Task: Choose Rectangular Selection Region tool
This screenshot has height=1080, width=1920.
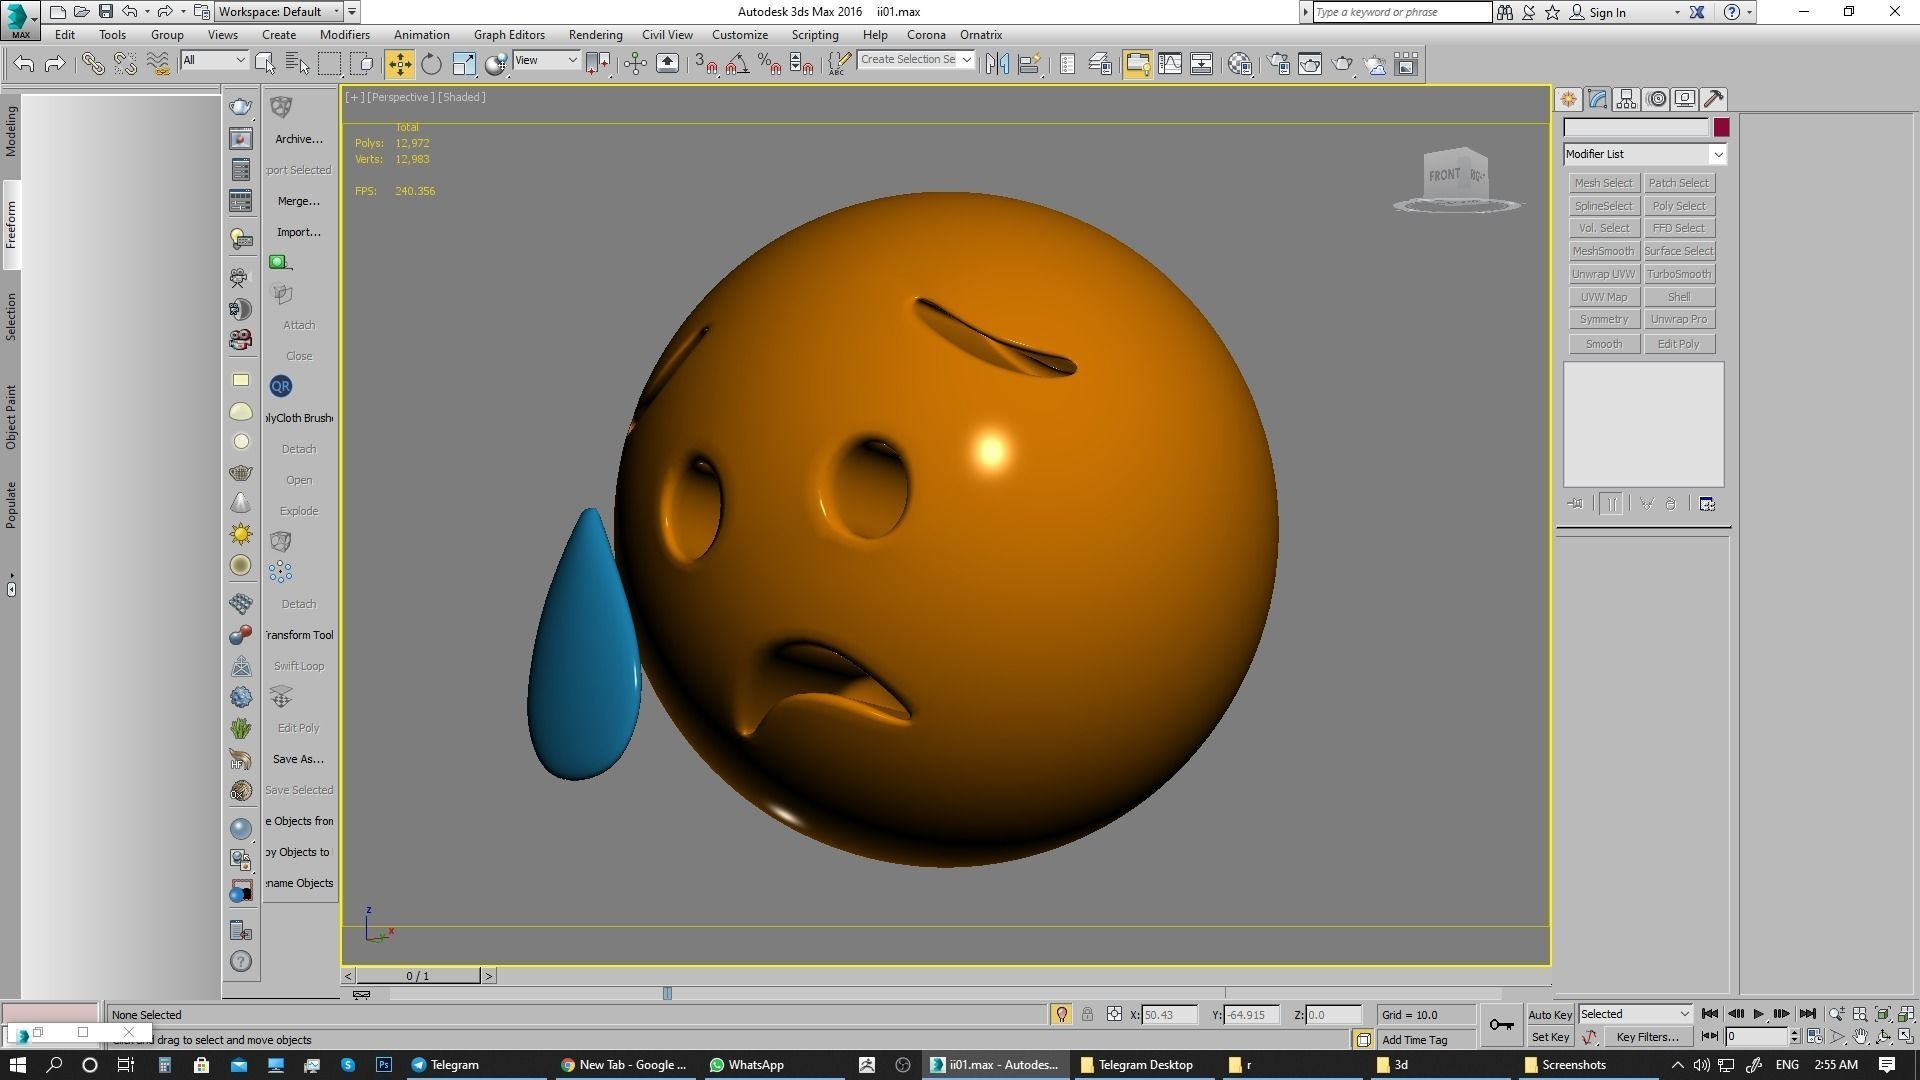Action: coord(329,64)
